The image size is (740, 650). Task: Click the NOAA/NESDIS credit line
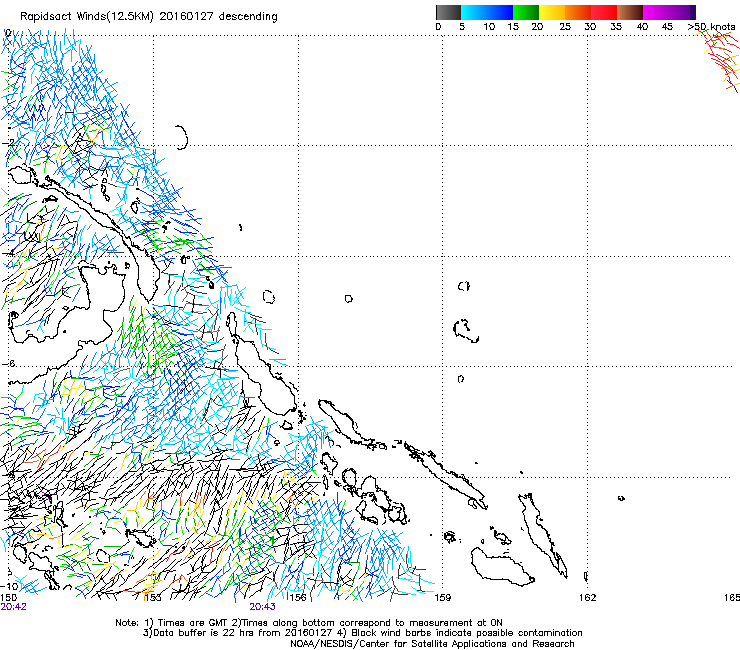(432, 644)
